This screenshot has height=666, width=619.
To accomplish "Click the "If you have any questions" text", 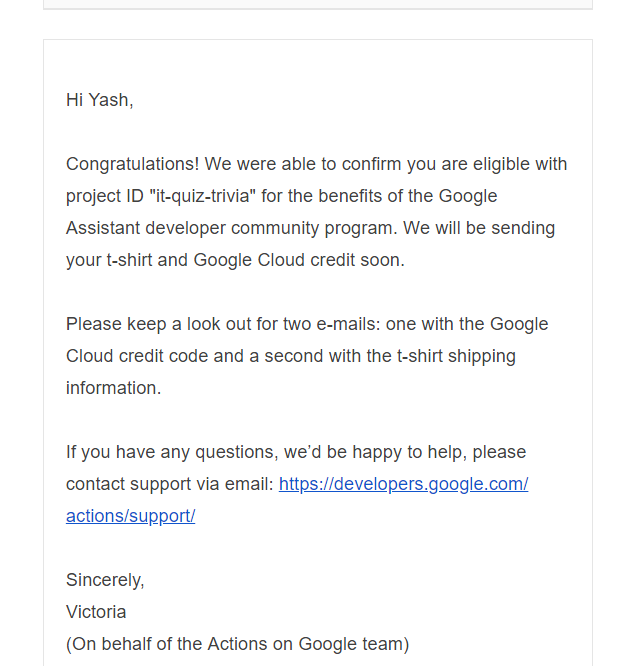I will (172, 452).
